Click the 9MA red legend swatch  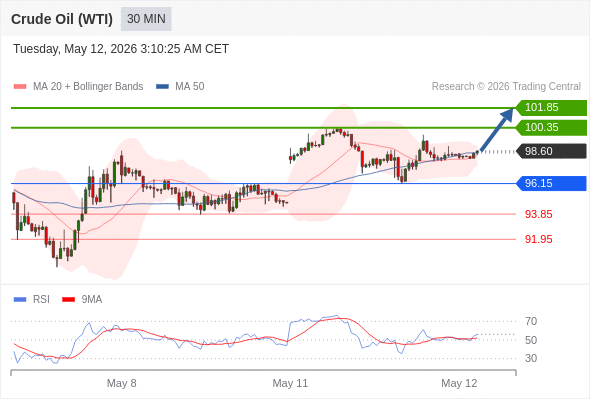click(68, 300)
